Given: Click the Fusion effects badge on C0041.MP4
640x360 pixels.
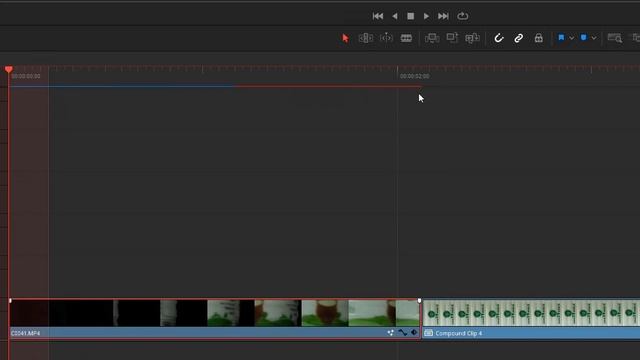Looking at the screenshot, I should [x=391, y=333].
